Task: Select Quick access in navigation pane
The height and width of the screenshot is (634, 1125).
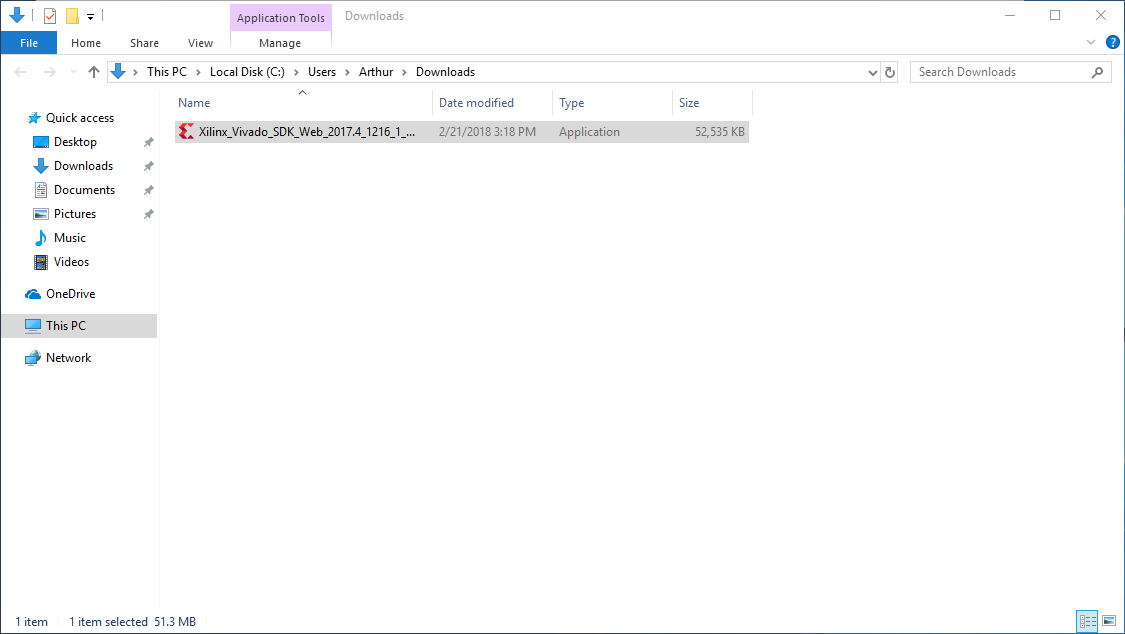Action: (x=80, y=118)
